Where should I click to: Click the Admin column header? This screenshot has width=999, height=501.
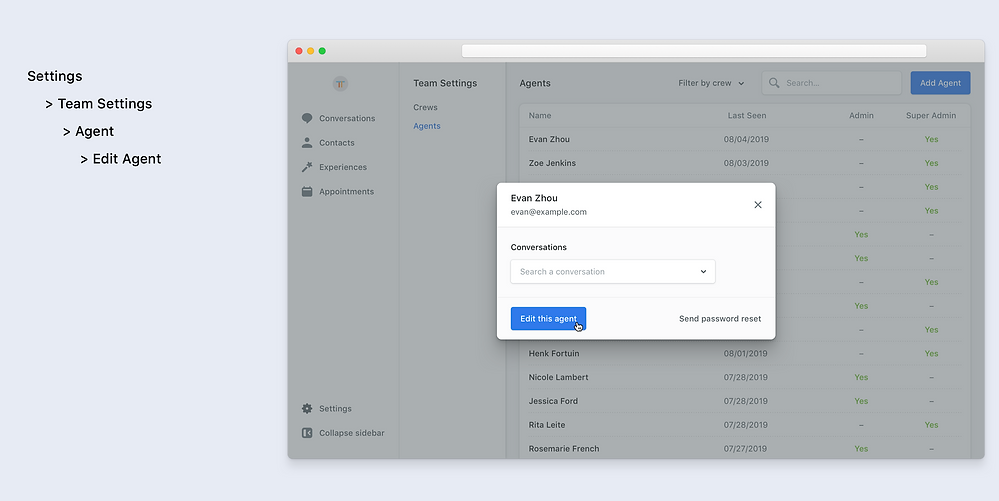click(x=861, y=115)
